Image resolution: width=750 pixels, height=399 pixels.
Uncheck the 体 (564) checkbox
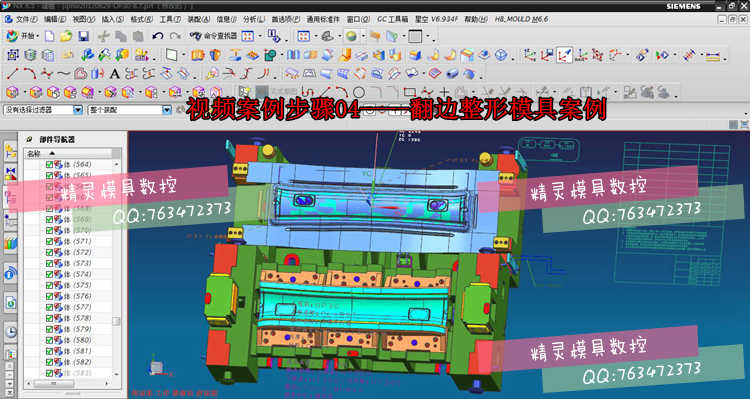[x=49, y=164]
